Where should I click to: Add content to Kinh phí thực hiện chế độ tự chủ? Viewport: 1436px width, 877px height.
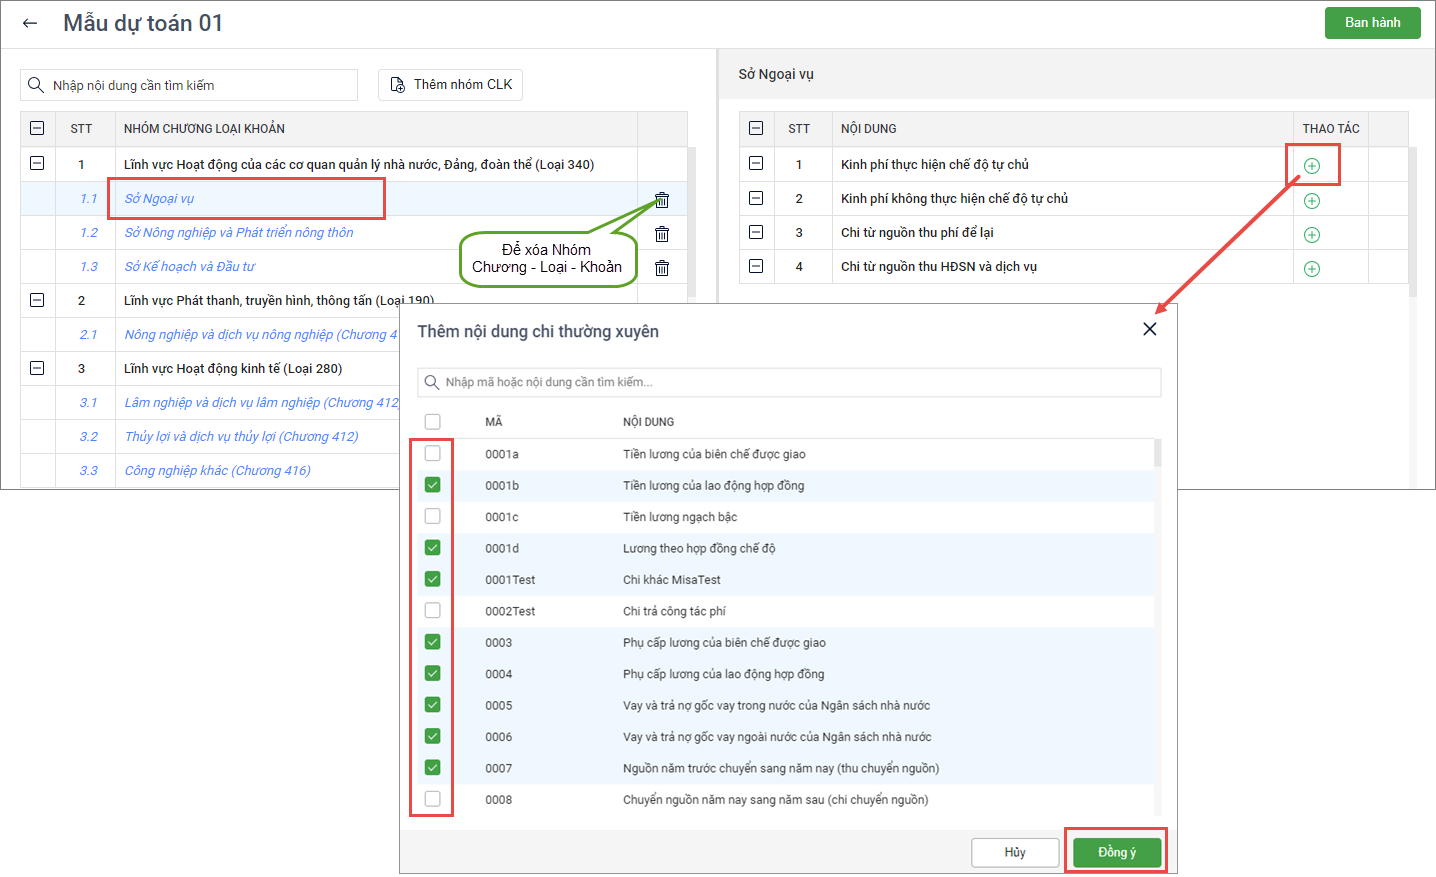coord(1312,166)
